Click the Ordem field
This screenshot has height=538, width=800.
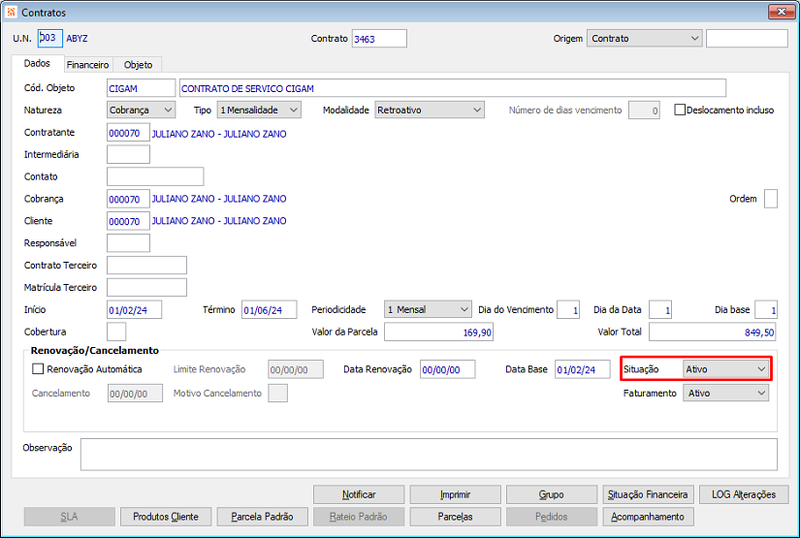click(770, 199)
